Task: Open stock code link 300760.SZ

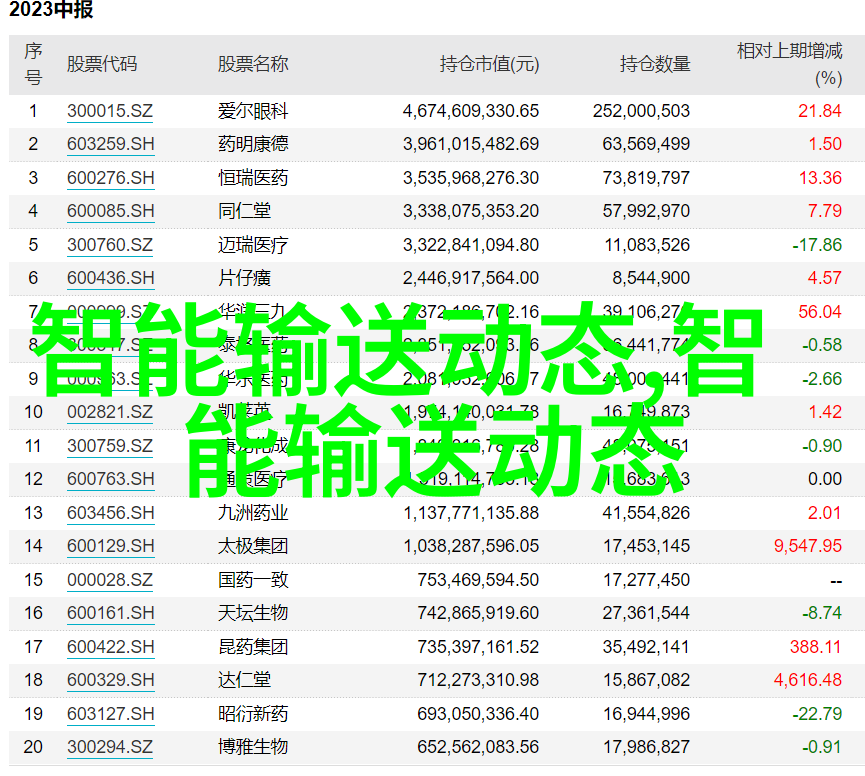Action: coord(110,245)
